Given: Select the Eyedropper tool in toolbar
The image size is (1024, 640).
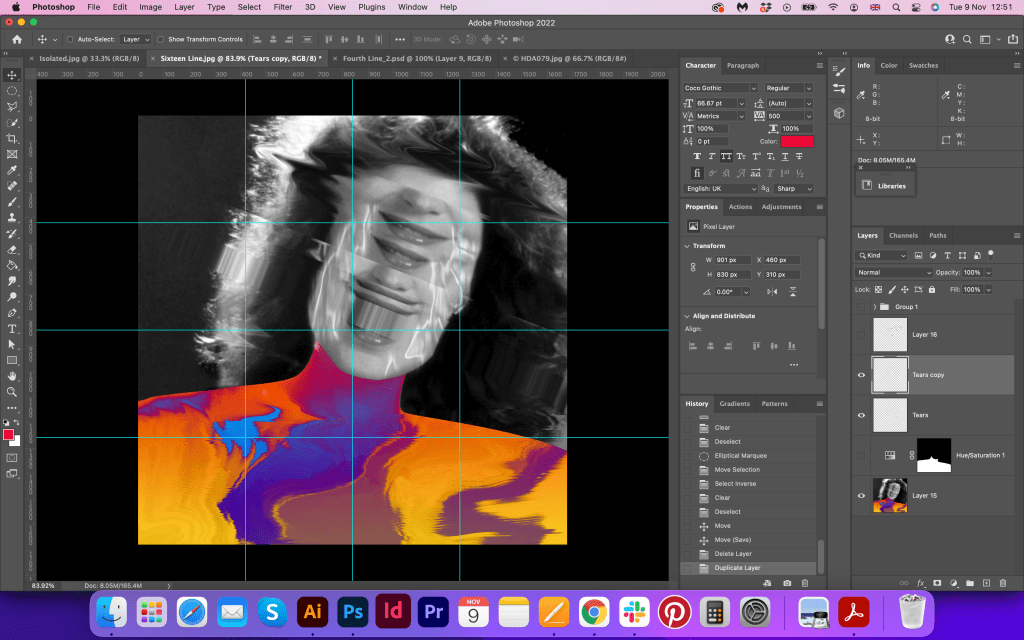Looking at the screenshot, I should coord(12,170).
